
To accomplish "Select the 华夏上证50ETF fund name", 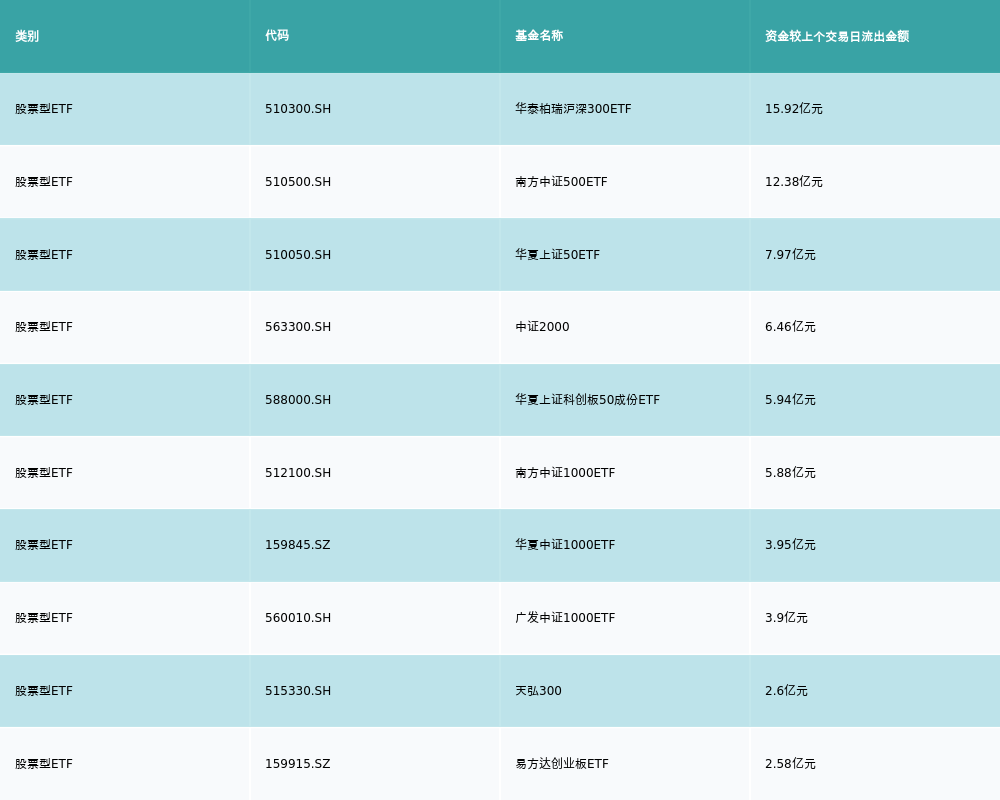I will (557, 255).
